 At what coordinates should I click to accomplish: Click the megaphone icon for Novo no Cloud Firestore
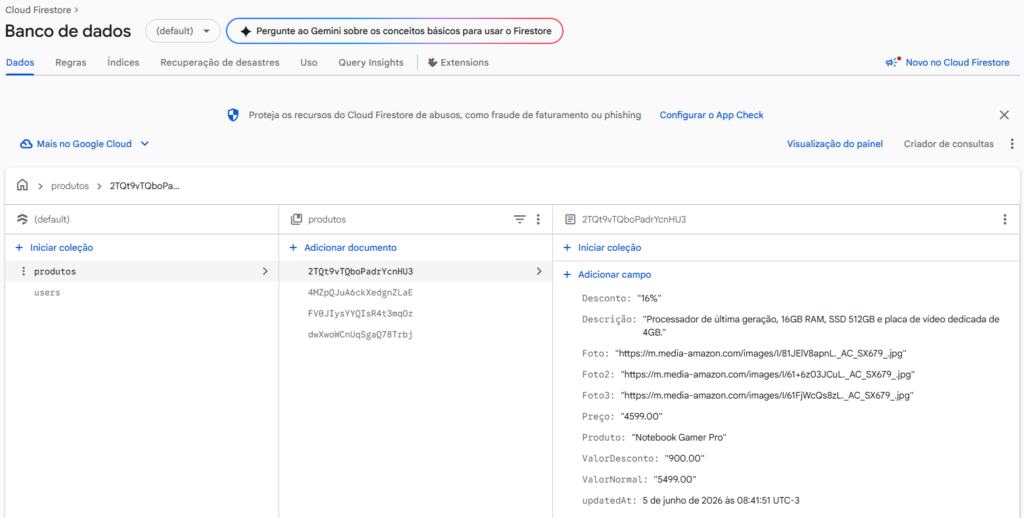(893, 62)
